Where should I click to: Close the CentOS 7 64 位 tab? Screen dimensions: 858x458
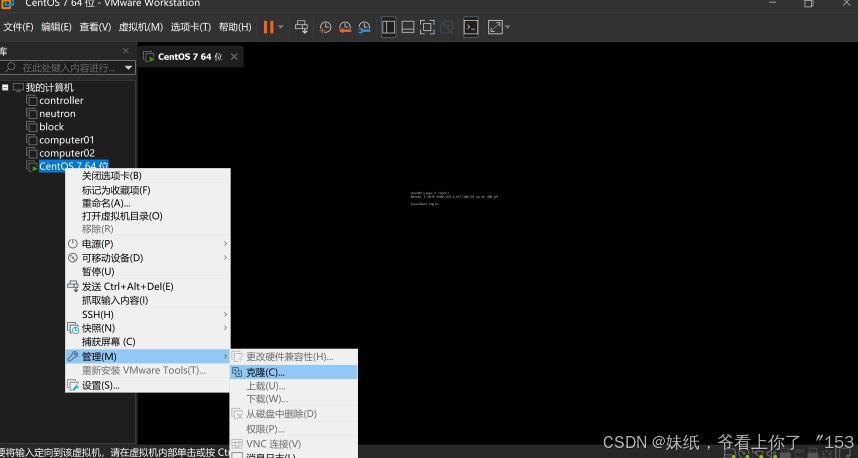pos(234,56)
